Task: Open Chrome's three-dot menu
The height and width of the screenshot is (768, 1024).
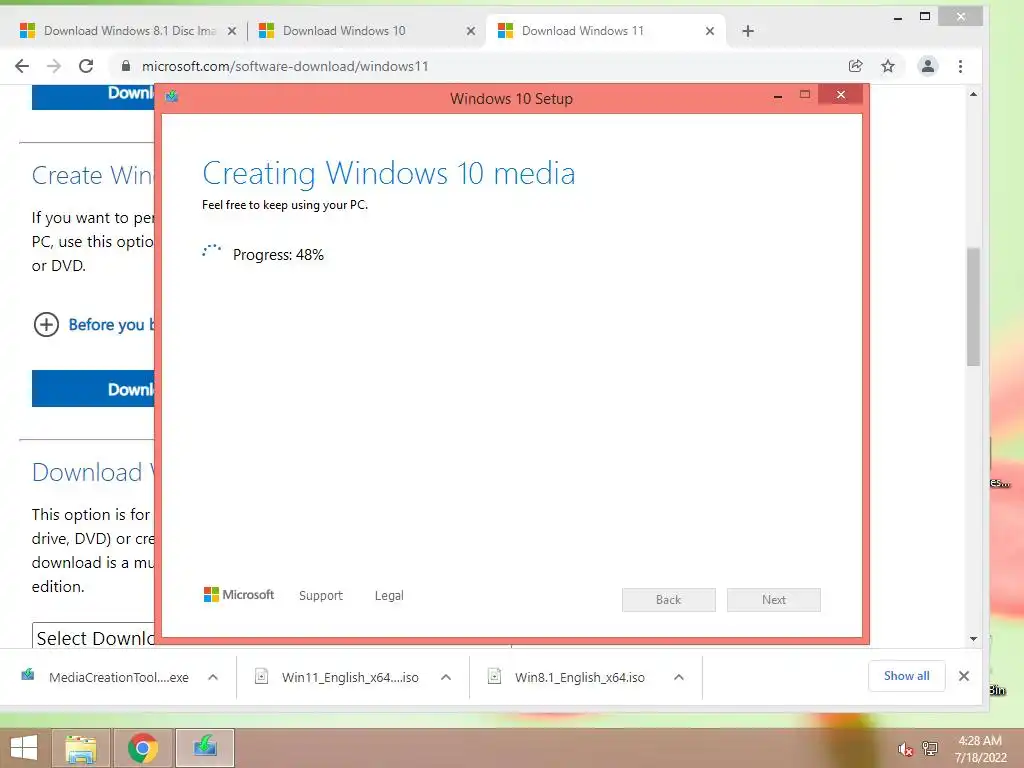Action: [960, 66]
